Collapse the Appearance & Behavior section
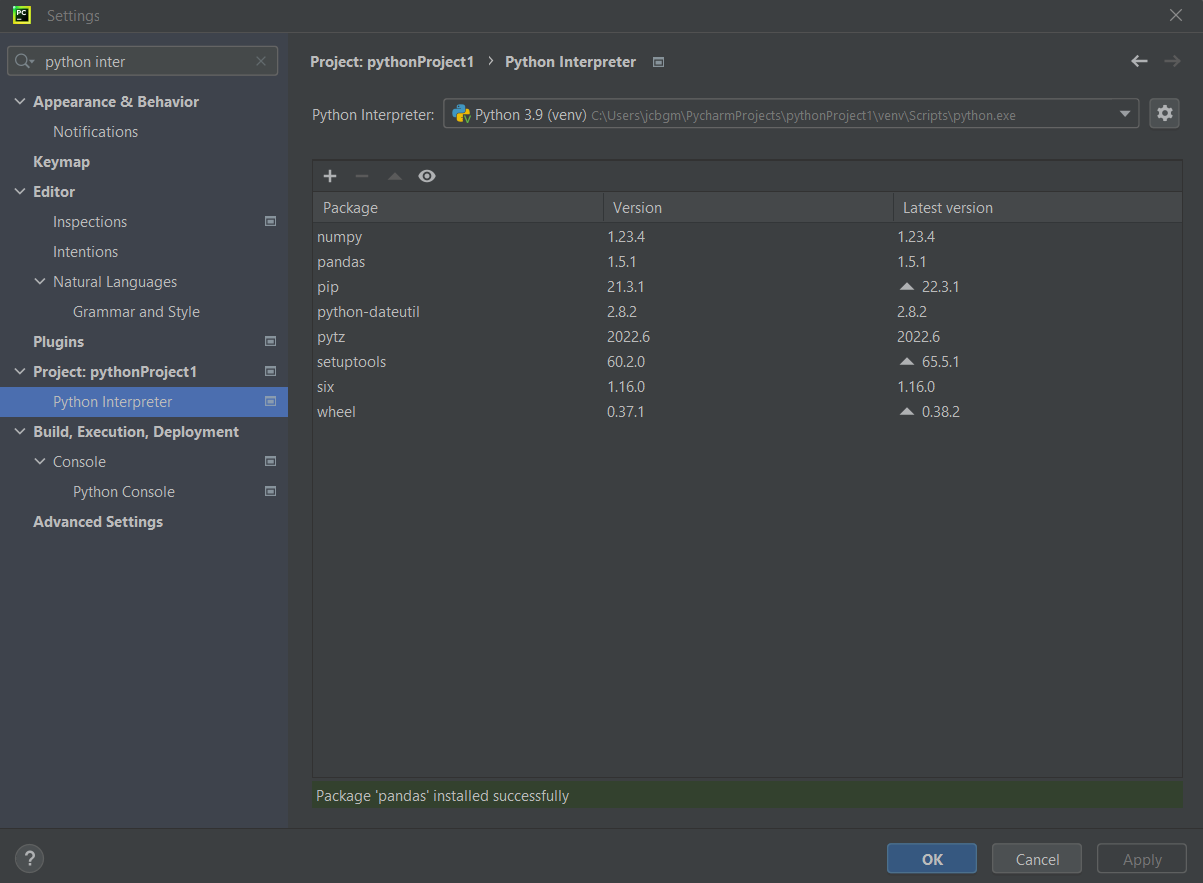The width and height of the screenshot is (1203, 883). pos(20,102)
